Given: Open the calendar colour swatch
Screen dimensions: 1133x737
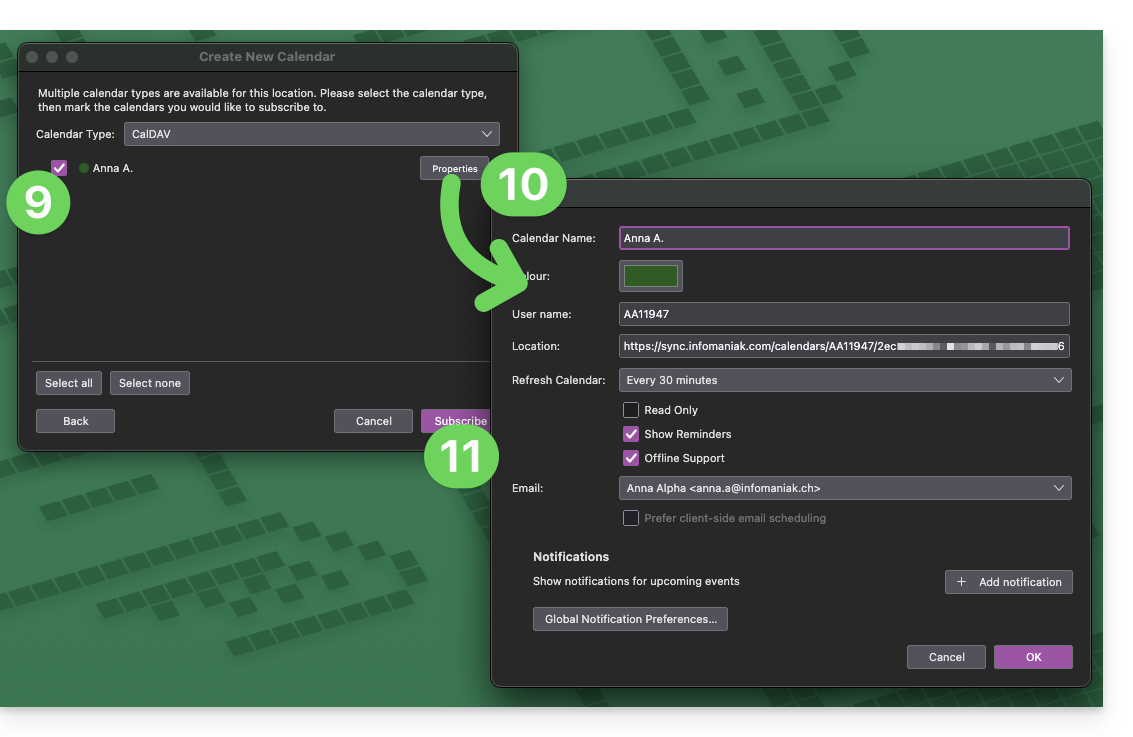Looking at the screenshot, I should pos(651,276).
